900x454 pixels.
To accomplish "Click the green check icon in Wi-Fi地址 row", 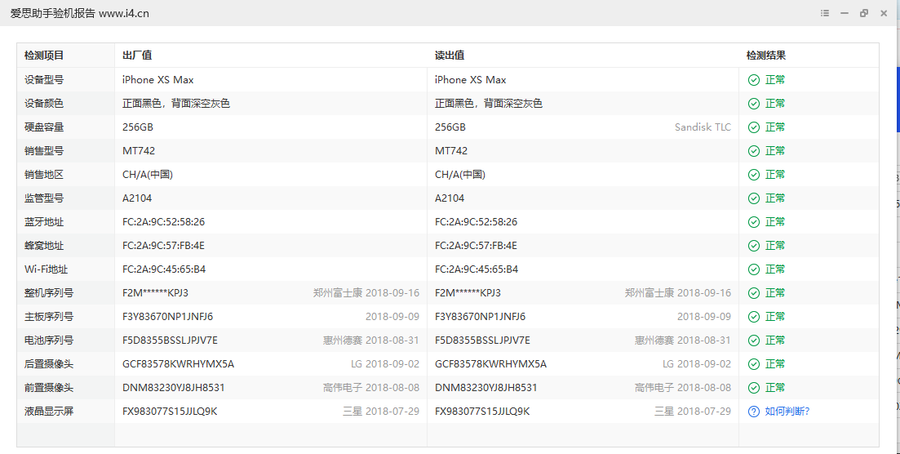I will click(754, 269).
